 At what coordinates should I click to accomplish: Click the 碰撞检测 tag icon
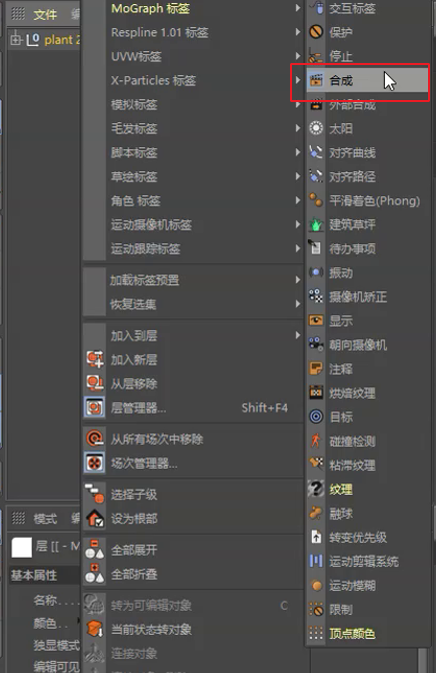click(316, 440)
